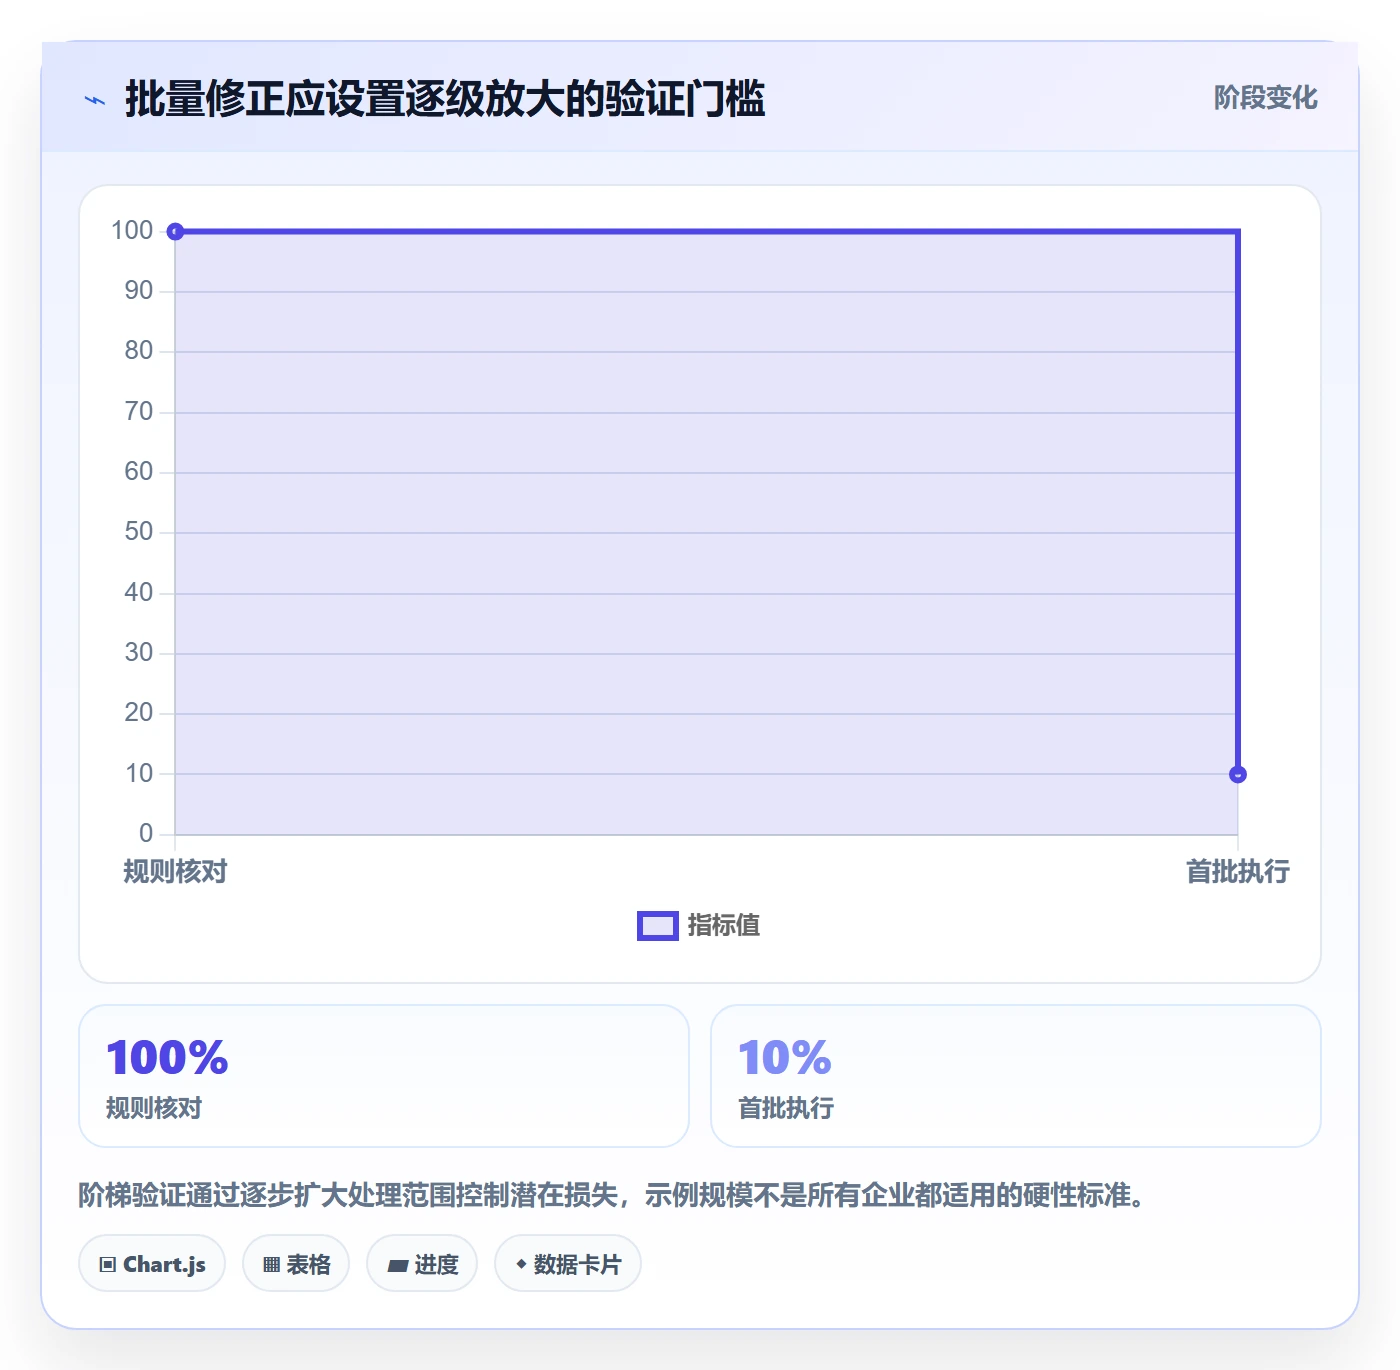Click the 100% value in the first card
Viewport: 1400px width, 1370px height.
point(167,1058)
